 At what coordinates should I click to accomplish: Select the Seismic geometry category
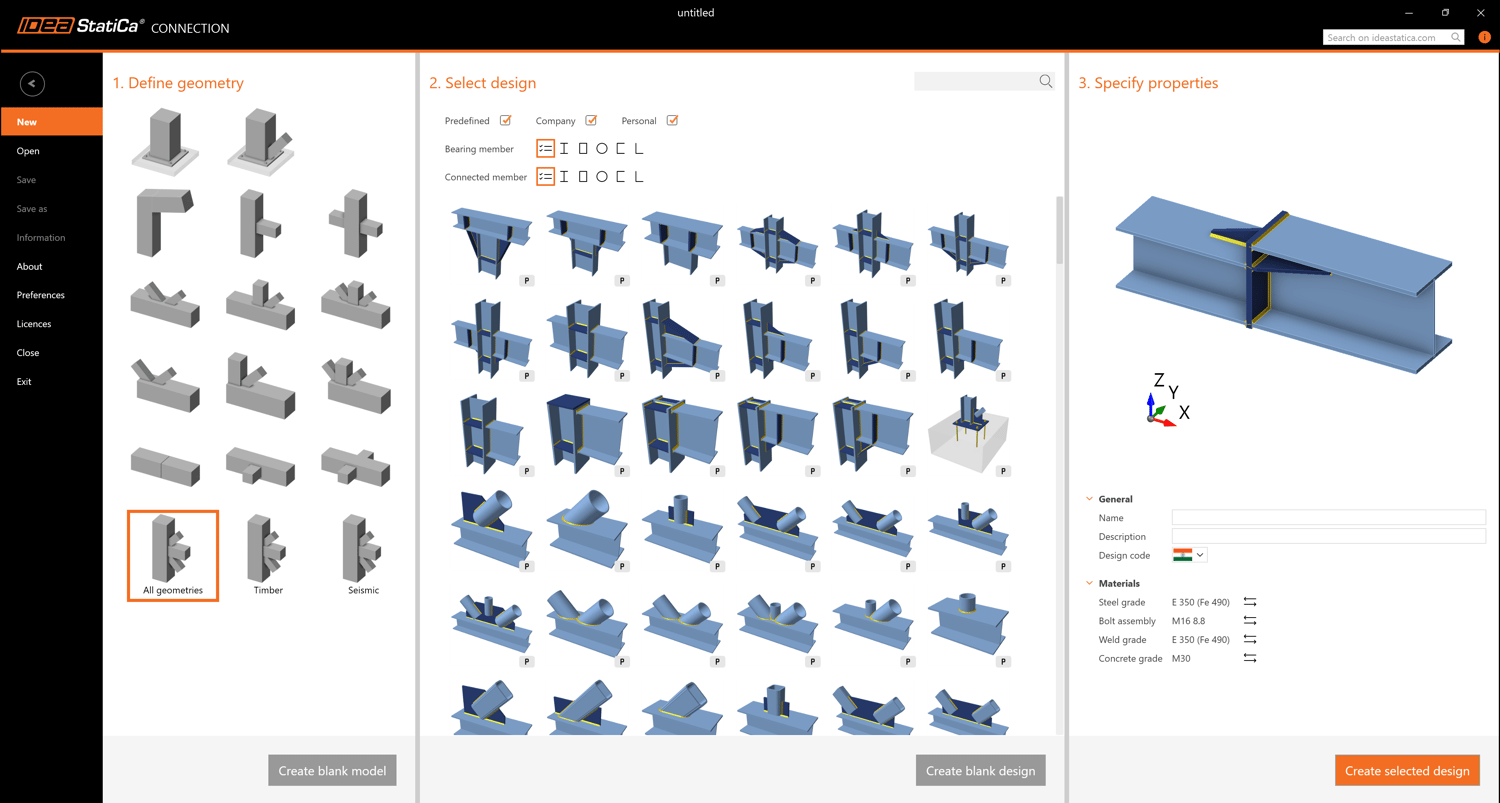[363, 556]
